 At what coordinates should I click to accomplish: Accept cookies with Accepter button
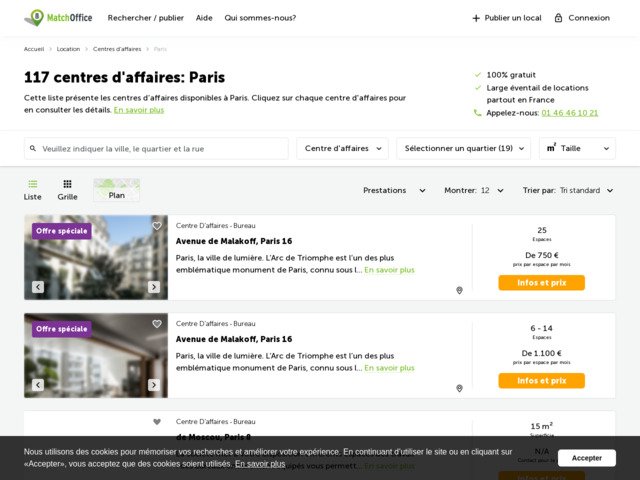pos(586,458)
